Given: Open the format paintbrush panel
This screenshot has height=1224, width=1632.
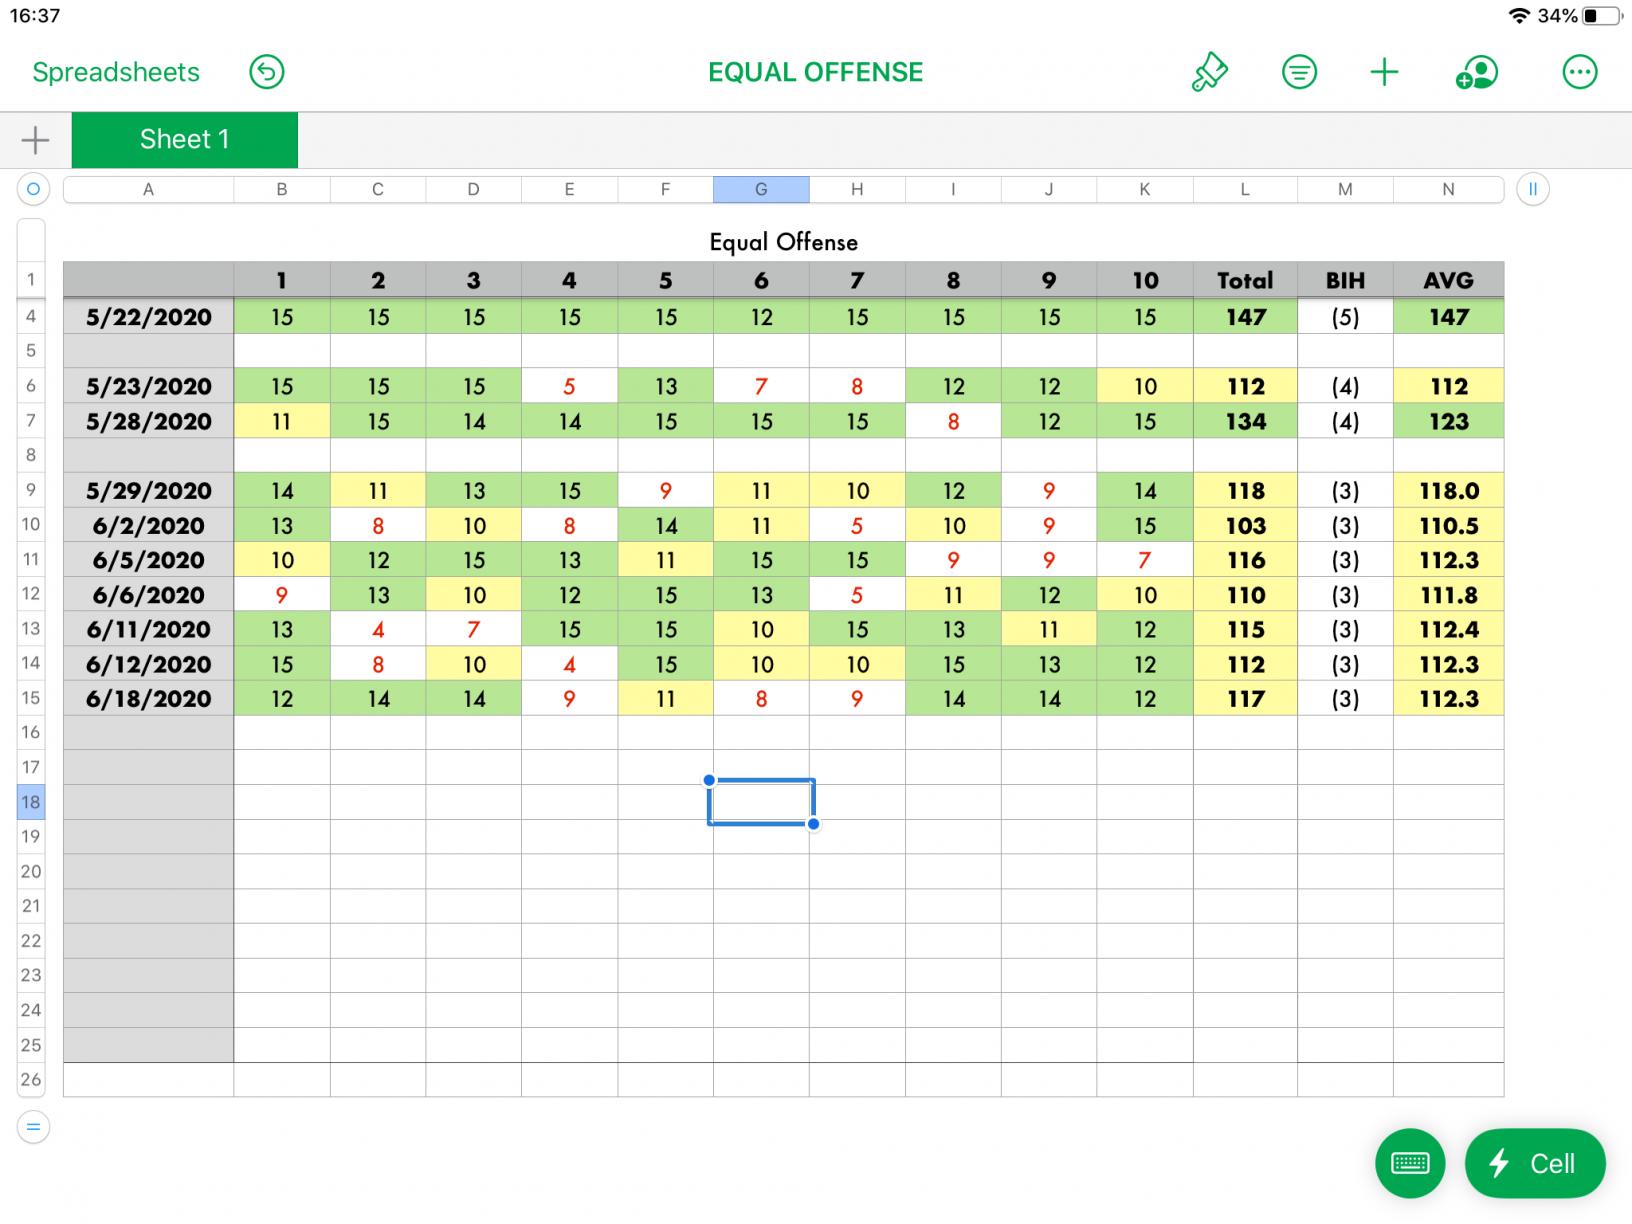Looking at the screenshot, I should (1209, 72).
